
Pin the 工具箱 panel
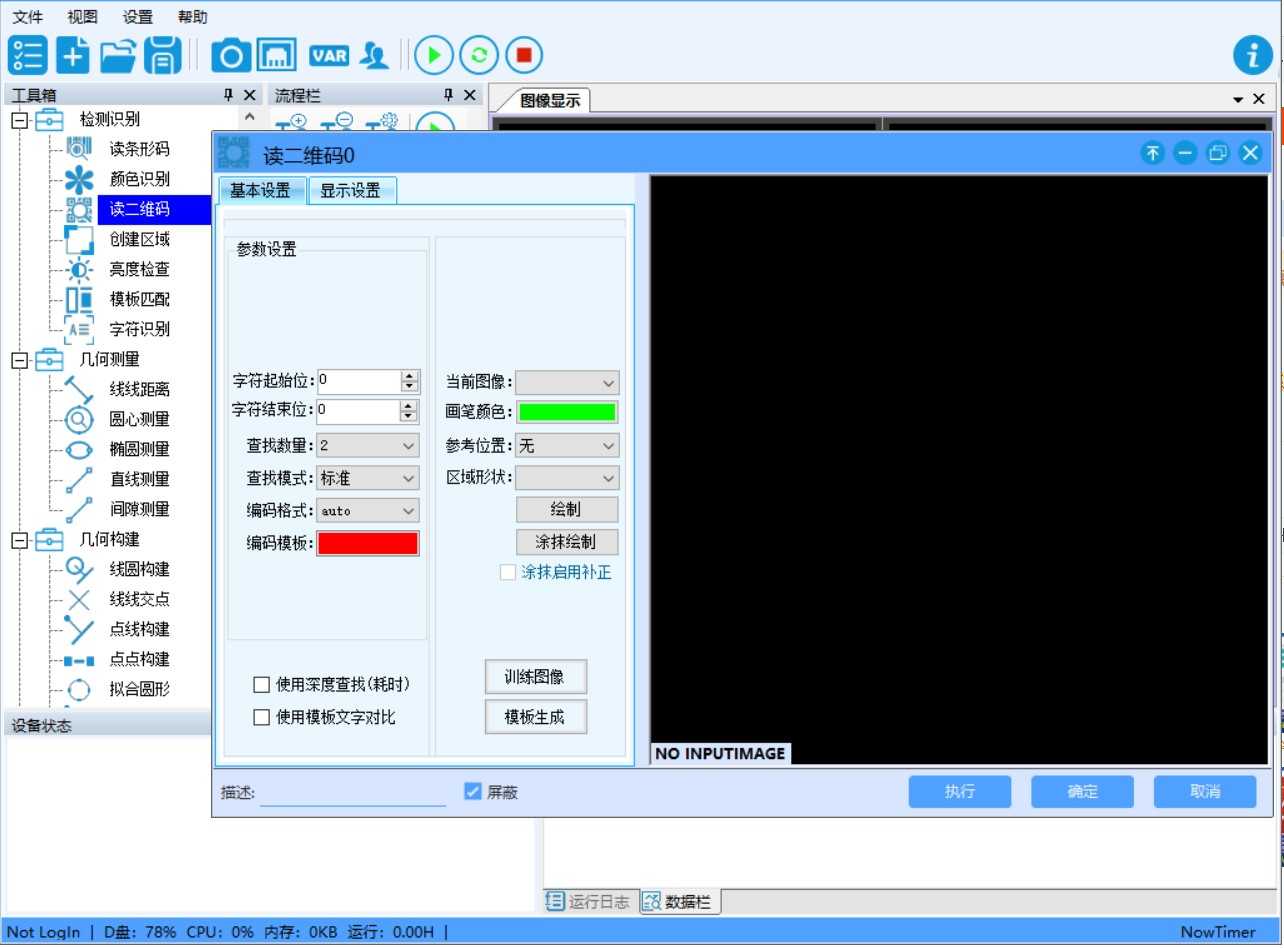point(228,95)
